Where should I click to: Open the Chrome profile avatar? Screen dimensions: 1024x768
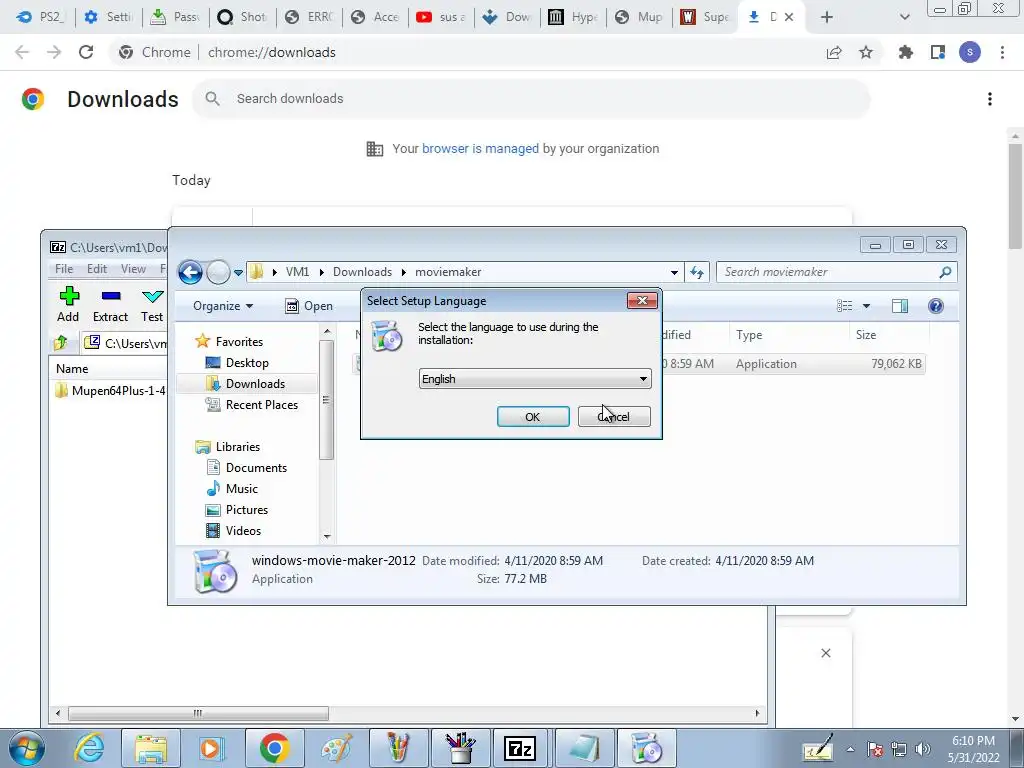click(970, 52)
